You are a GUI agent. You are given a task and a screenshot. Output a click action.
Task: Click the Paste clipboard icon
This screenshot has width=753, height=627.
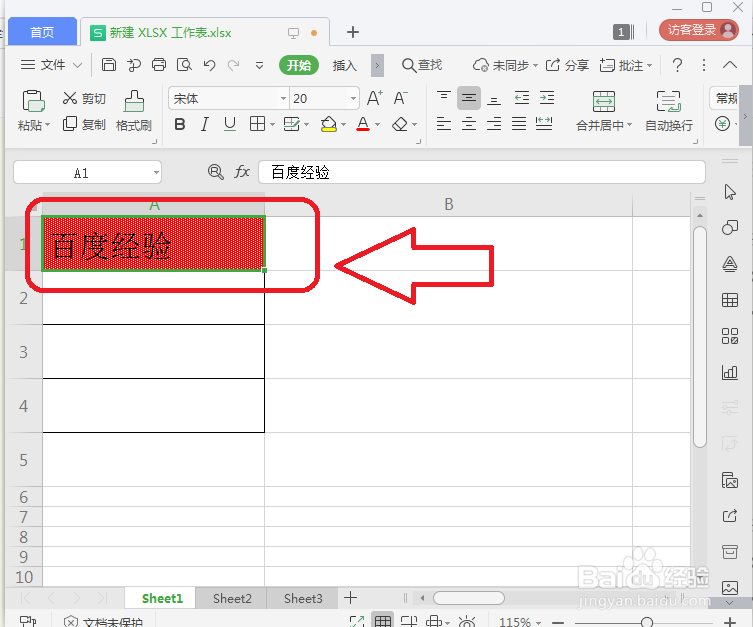(33, 101)
